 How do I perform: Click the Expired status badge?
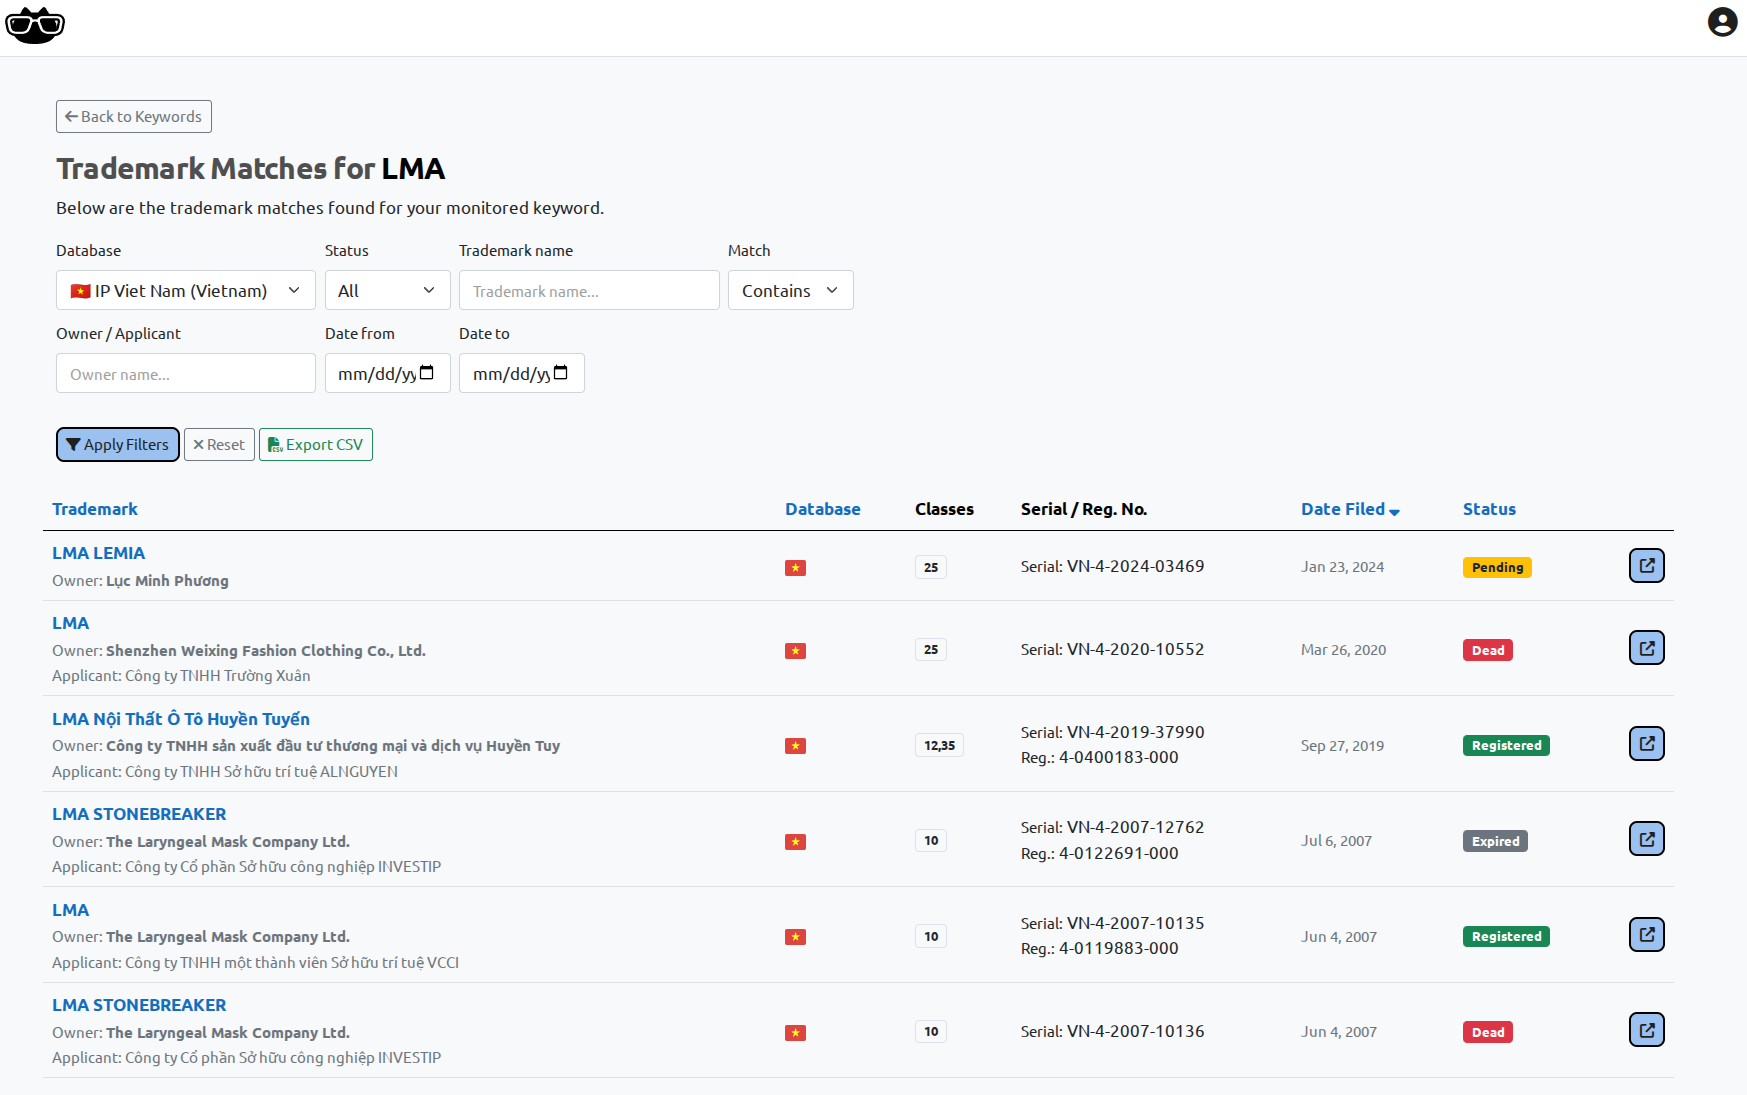pyautogui.click(x=1495, y=841)
